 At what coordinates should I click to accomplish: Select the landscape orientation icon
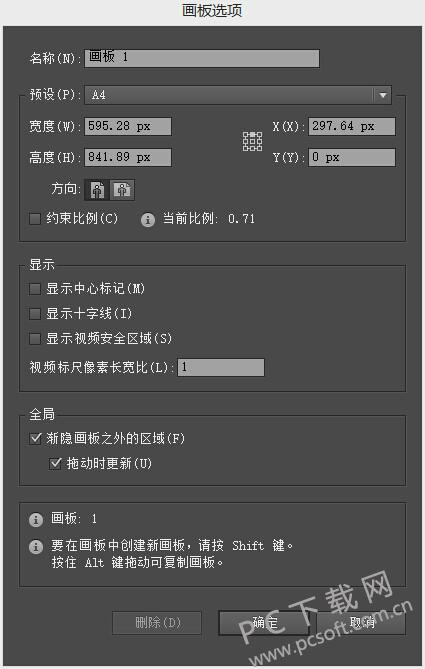point(122,190)
